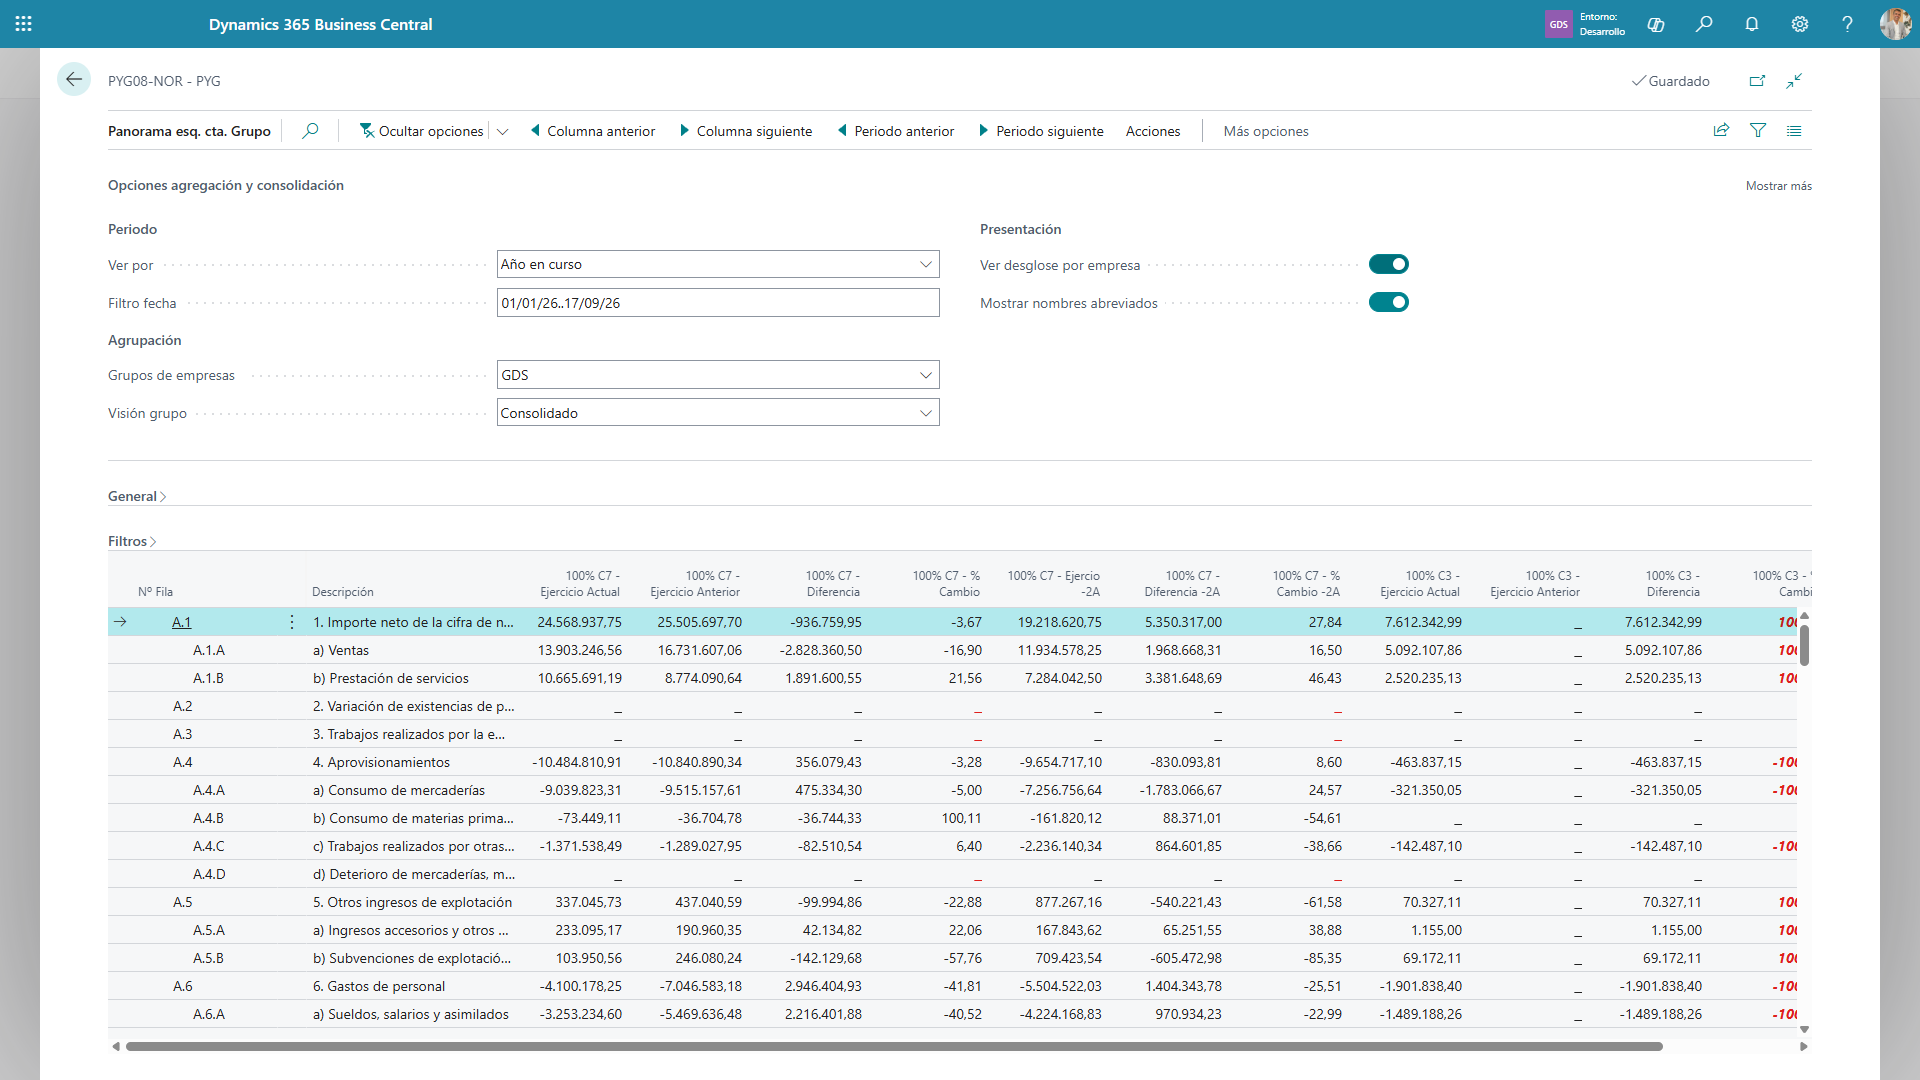The image size is (1920, 1080).
Task: Click value 10.665.691,19 in Prestación de servicios row
Action: pyautogui.click(x=580, y=678)
